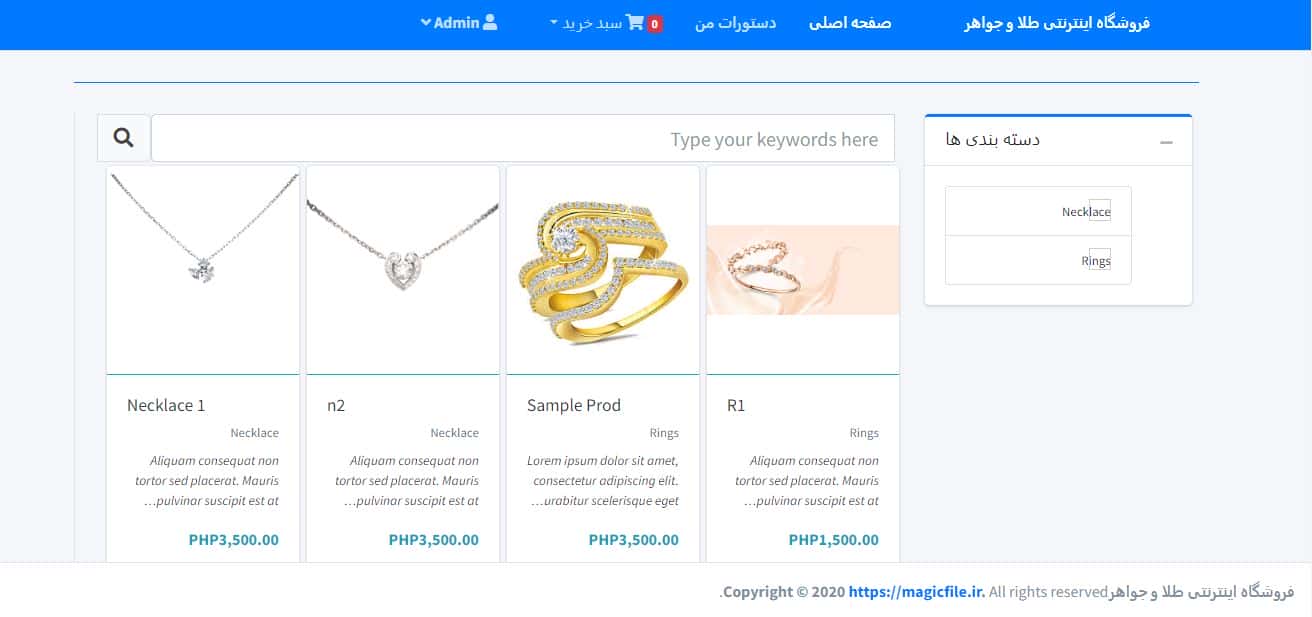Open the سبد خرید cart dropdown arrow
Image resolution: width=1312 pixels, height=617 pixels.
[554, 23]
